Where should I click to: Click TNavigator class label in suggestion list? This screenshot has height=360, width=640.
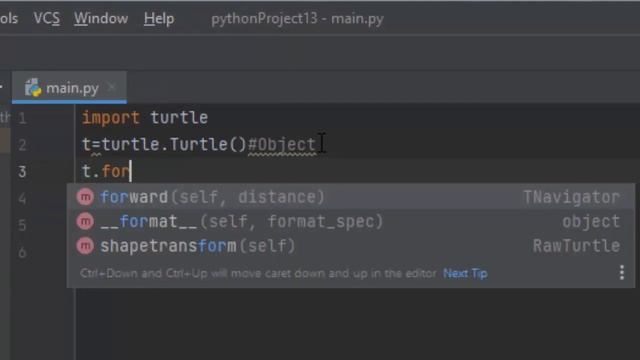(571, 197)
